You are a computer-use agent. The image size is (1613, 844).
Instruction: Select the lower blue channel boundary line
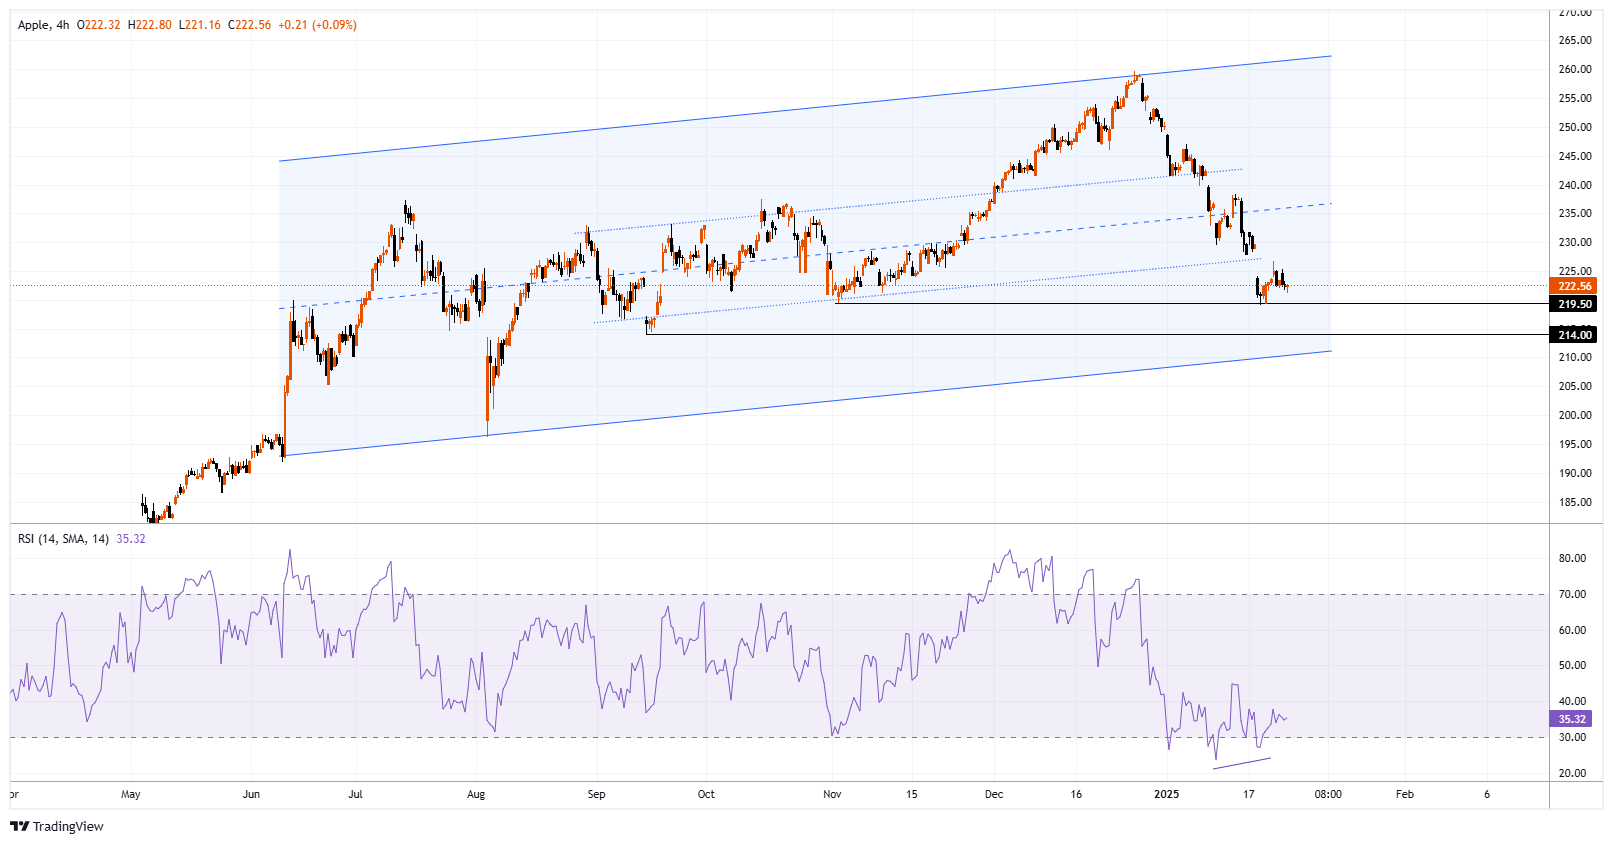pos(808,404)
